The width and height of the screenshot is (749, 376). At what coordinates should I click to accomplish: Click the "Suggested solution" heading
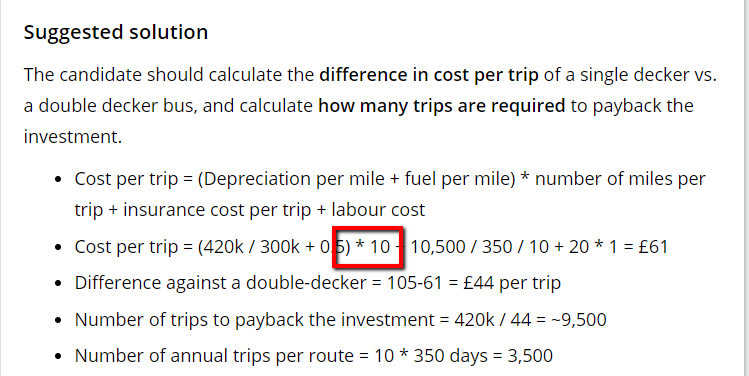click(x=116, y=33)
